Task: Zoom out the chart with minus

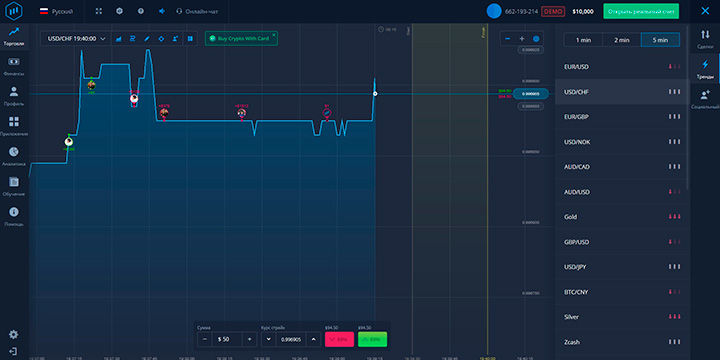Action: point(507,39)
